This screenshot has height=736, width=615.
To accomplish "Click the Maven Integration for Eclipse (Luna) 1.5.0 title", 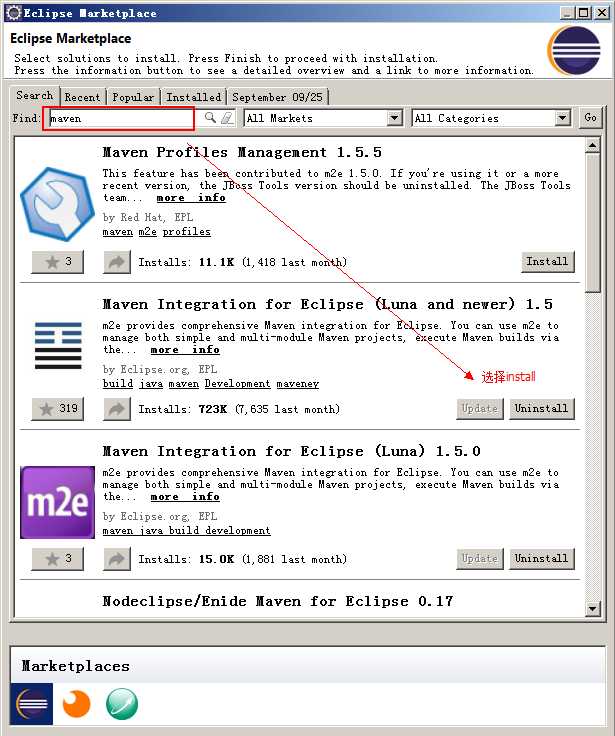I will tap(291, 452).
